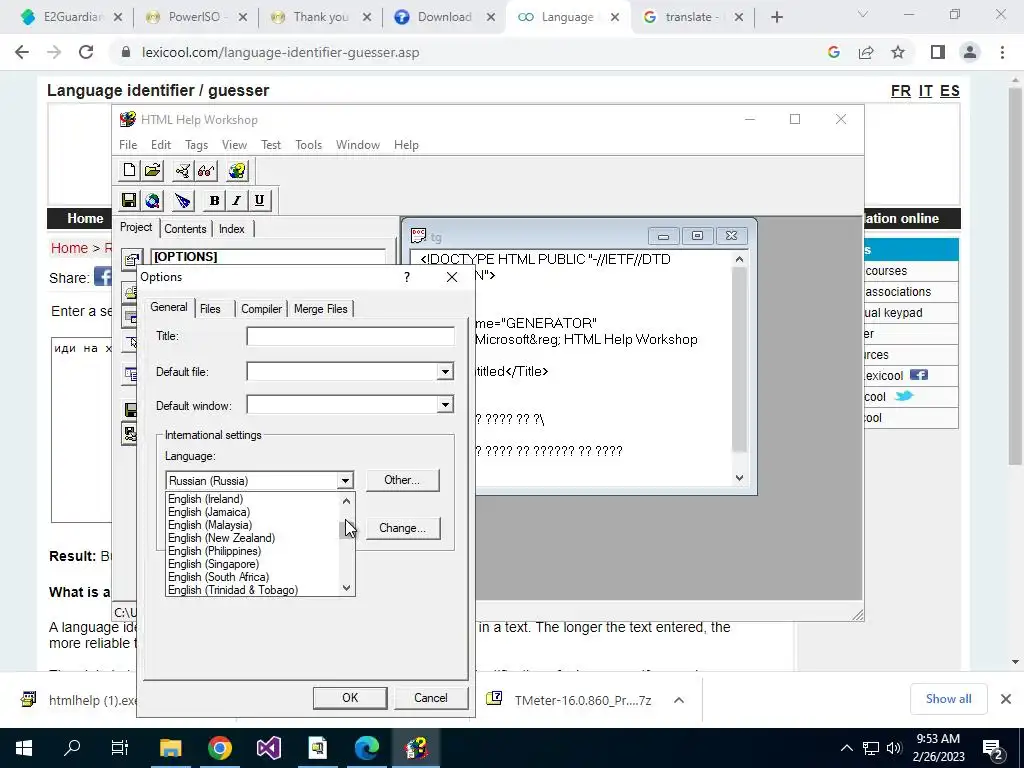Switch to the Merge Files tab
This screenshot has height=768, width=1024.
pos(321,309)
